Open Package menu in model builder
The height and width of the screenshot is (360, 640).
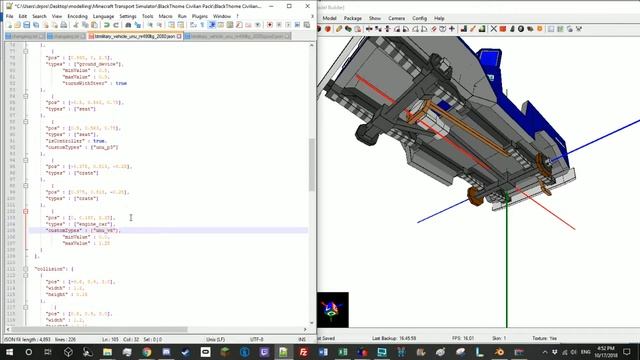coord(353,18)
